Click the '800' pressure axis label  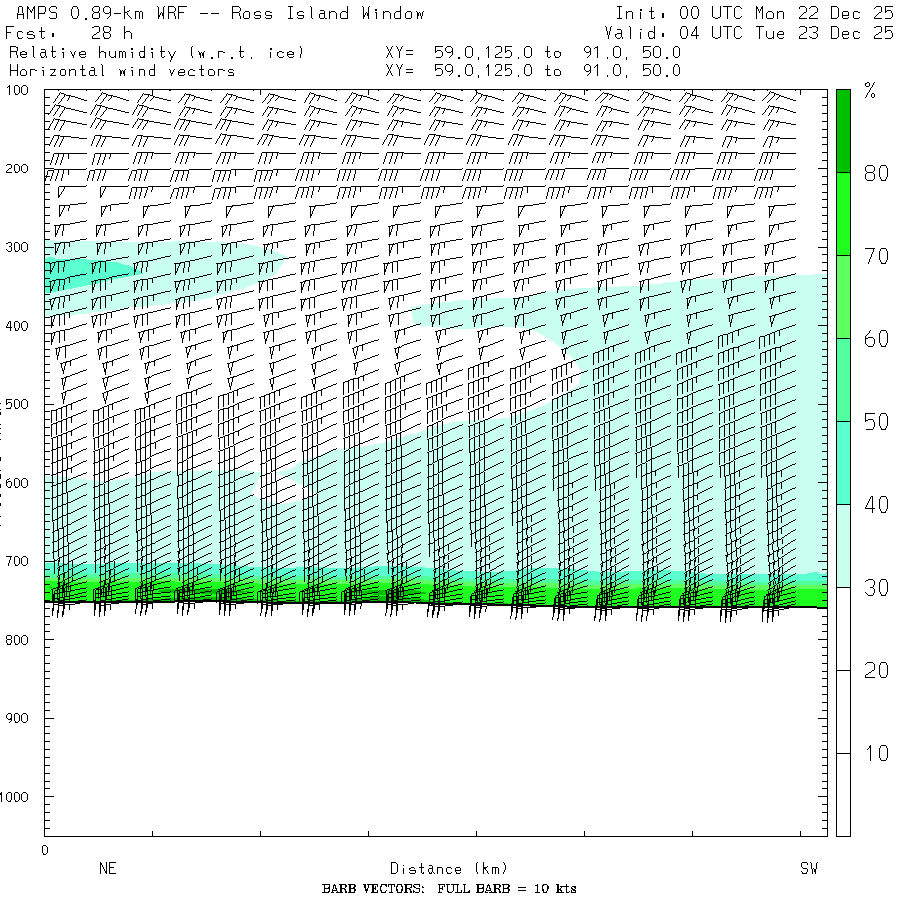17,640
